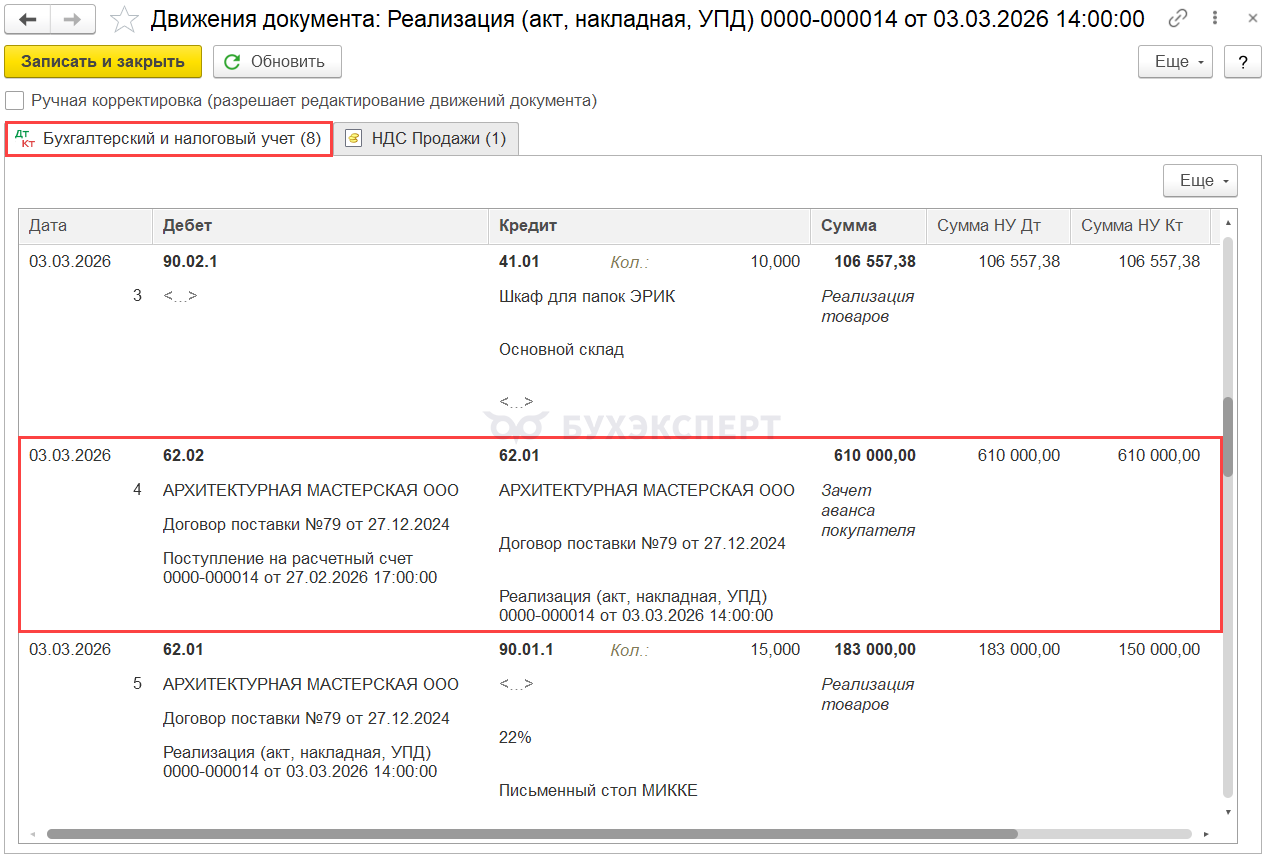This screenshot has height=856, width=1264.
Task: Go forward with the right arrow button
Action: (x=73, y=19)
